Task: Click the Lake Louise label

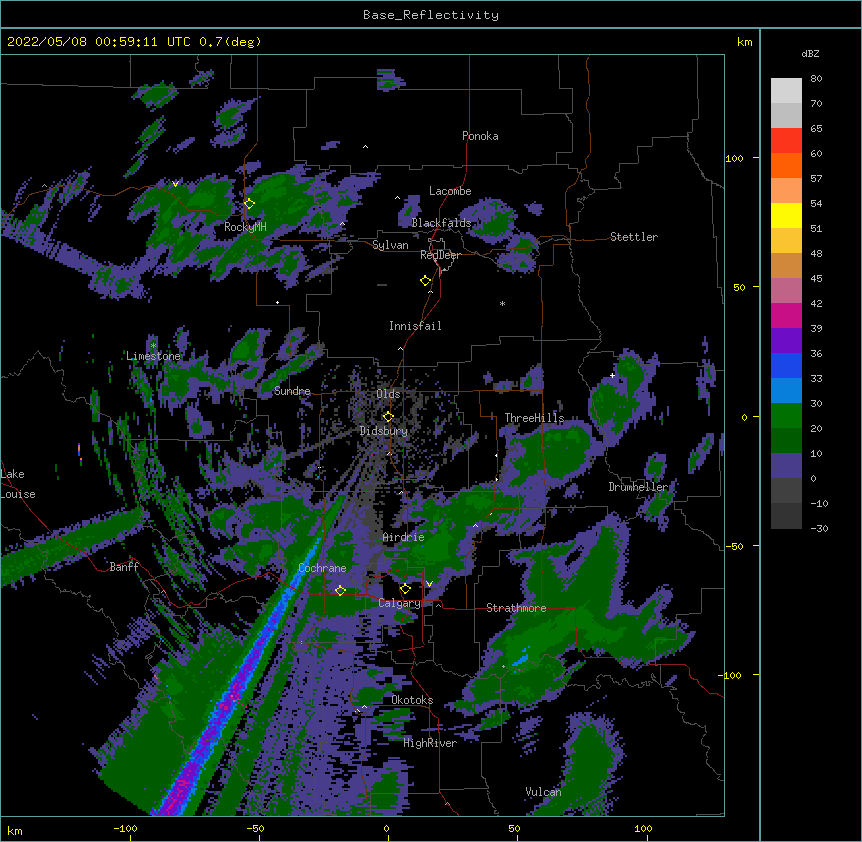Action: [x=18, y=484]
